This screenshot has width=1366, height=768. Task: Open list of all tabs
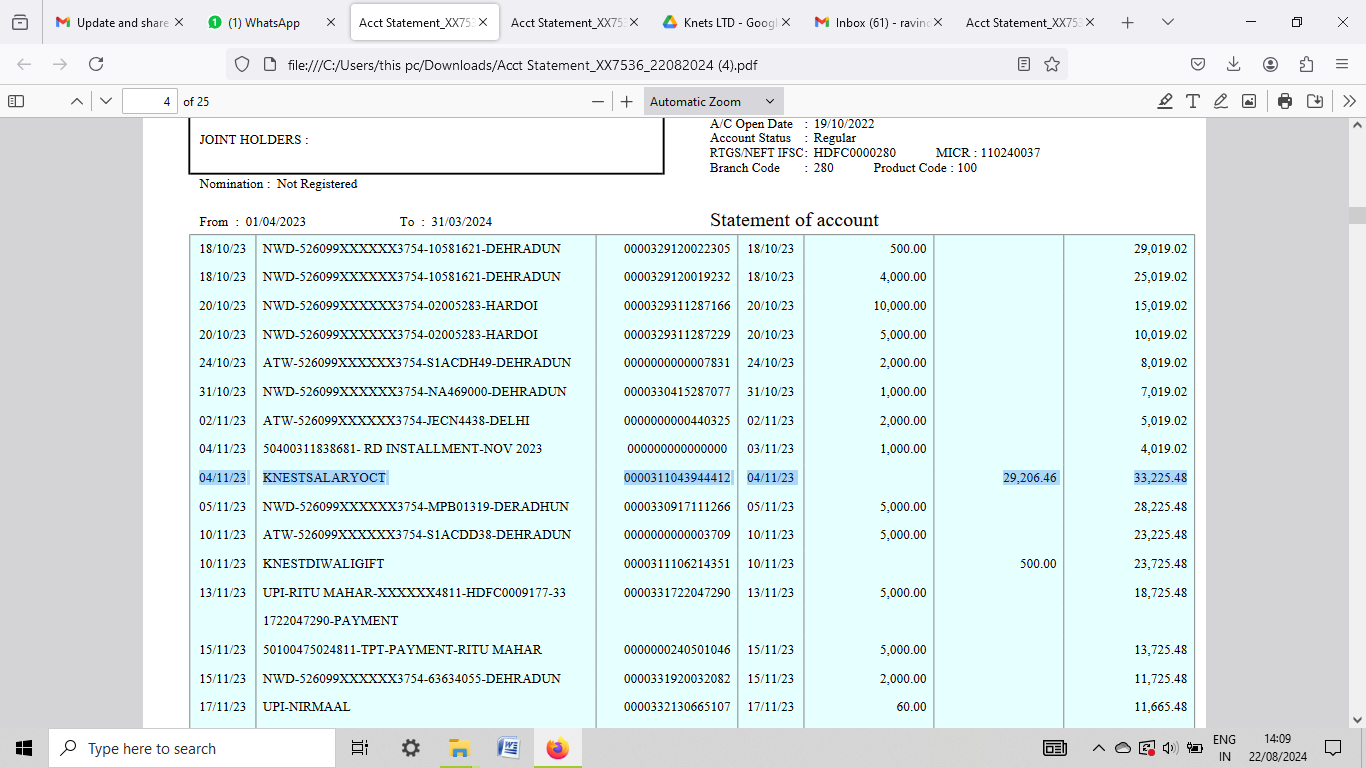click(1168, 22)
